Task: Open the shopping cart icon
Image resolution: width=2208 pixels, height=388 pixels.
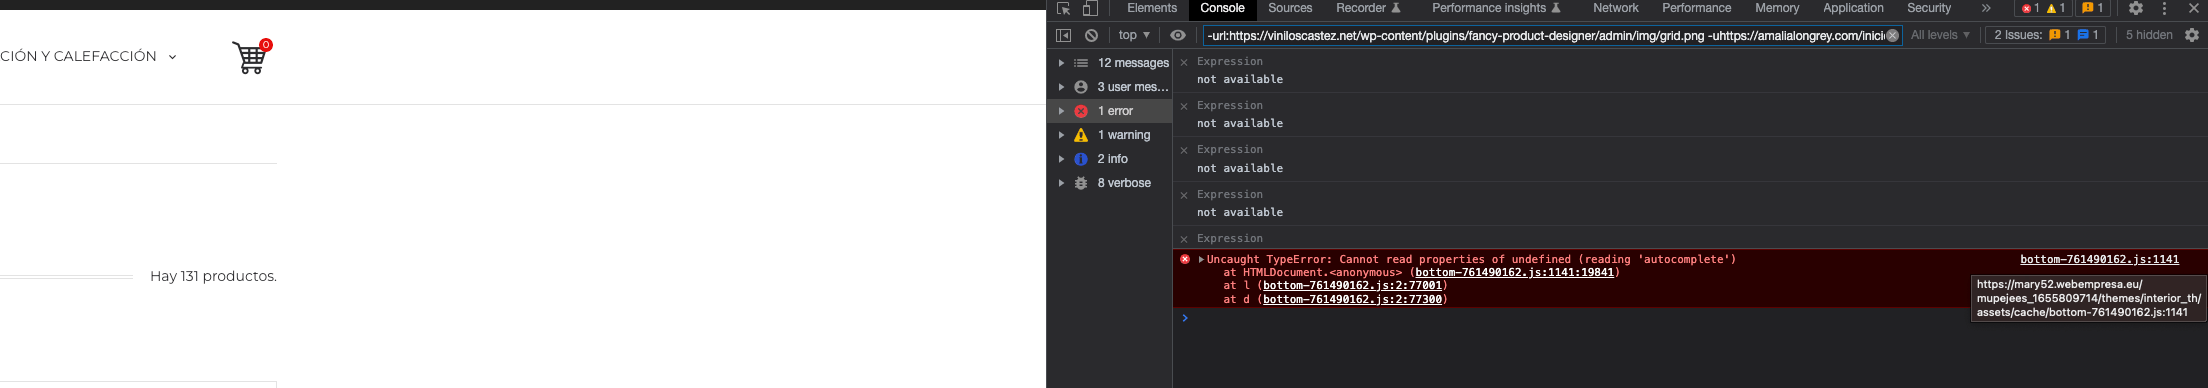Action: pyautogui.click(x=251, y=57)
